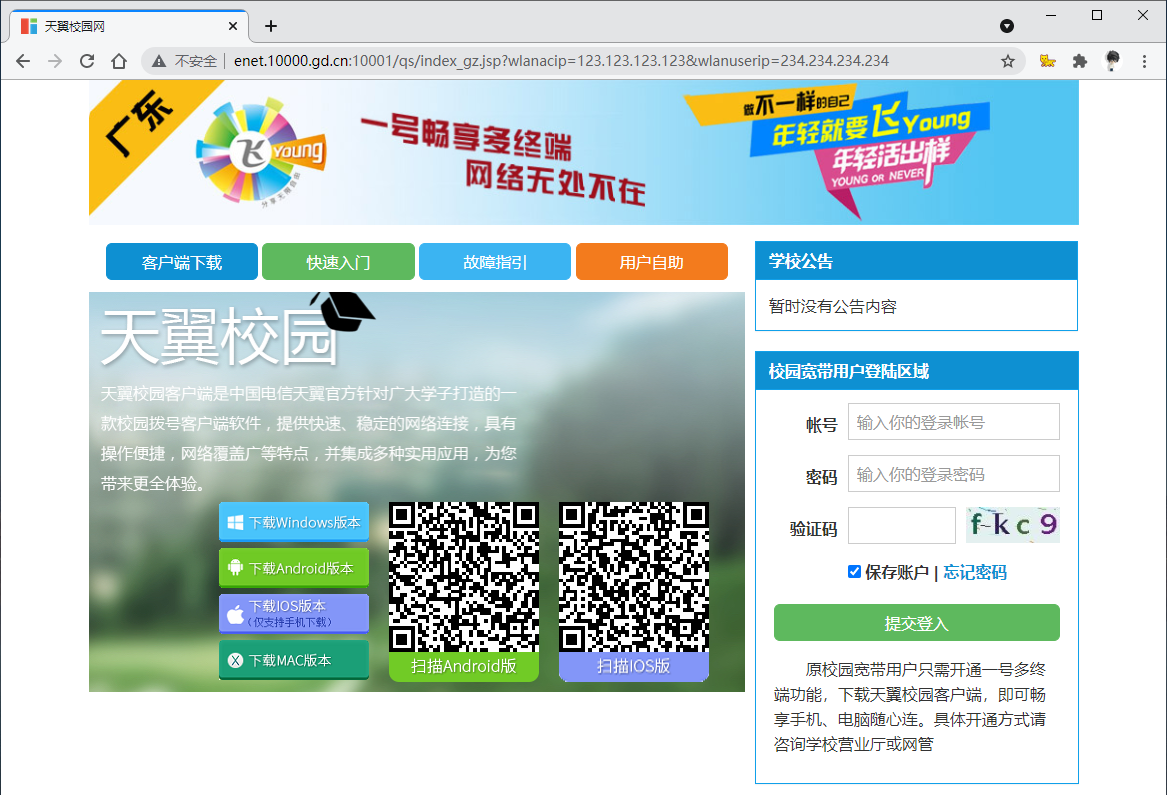Open the yellow cat extension icon
The width and height of the screenshot is (1167, 795).
(x=1048, y=61)
